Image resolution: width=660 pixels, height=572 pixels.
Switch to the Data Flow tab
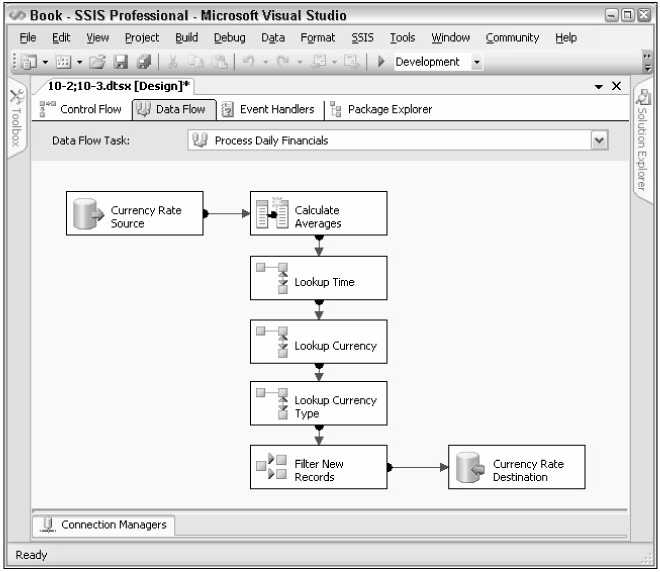174,109
